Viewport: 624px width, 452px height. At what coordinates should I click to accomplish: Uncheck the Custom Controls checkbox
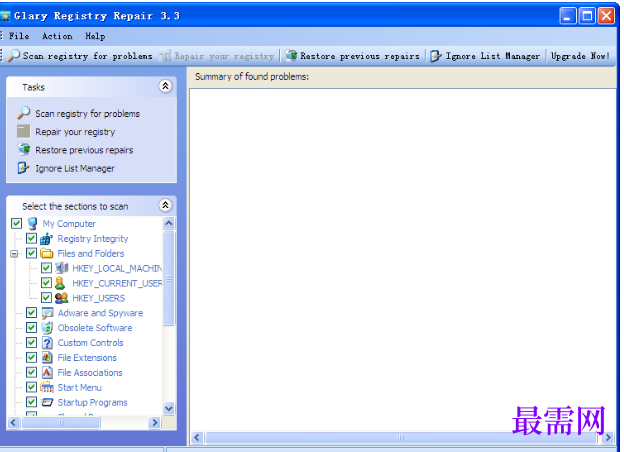tap(31, 343)
